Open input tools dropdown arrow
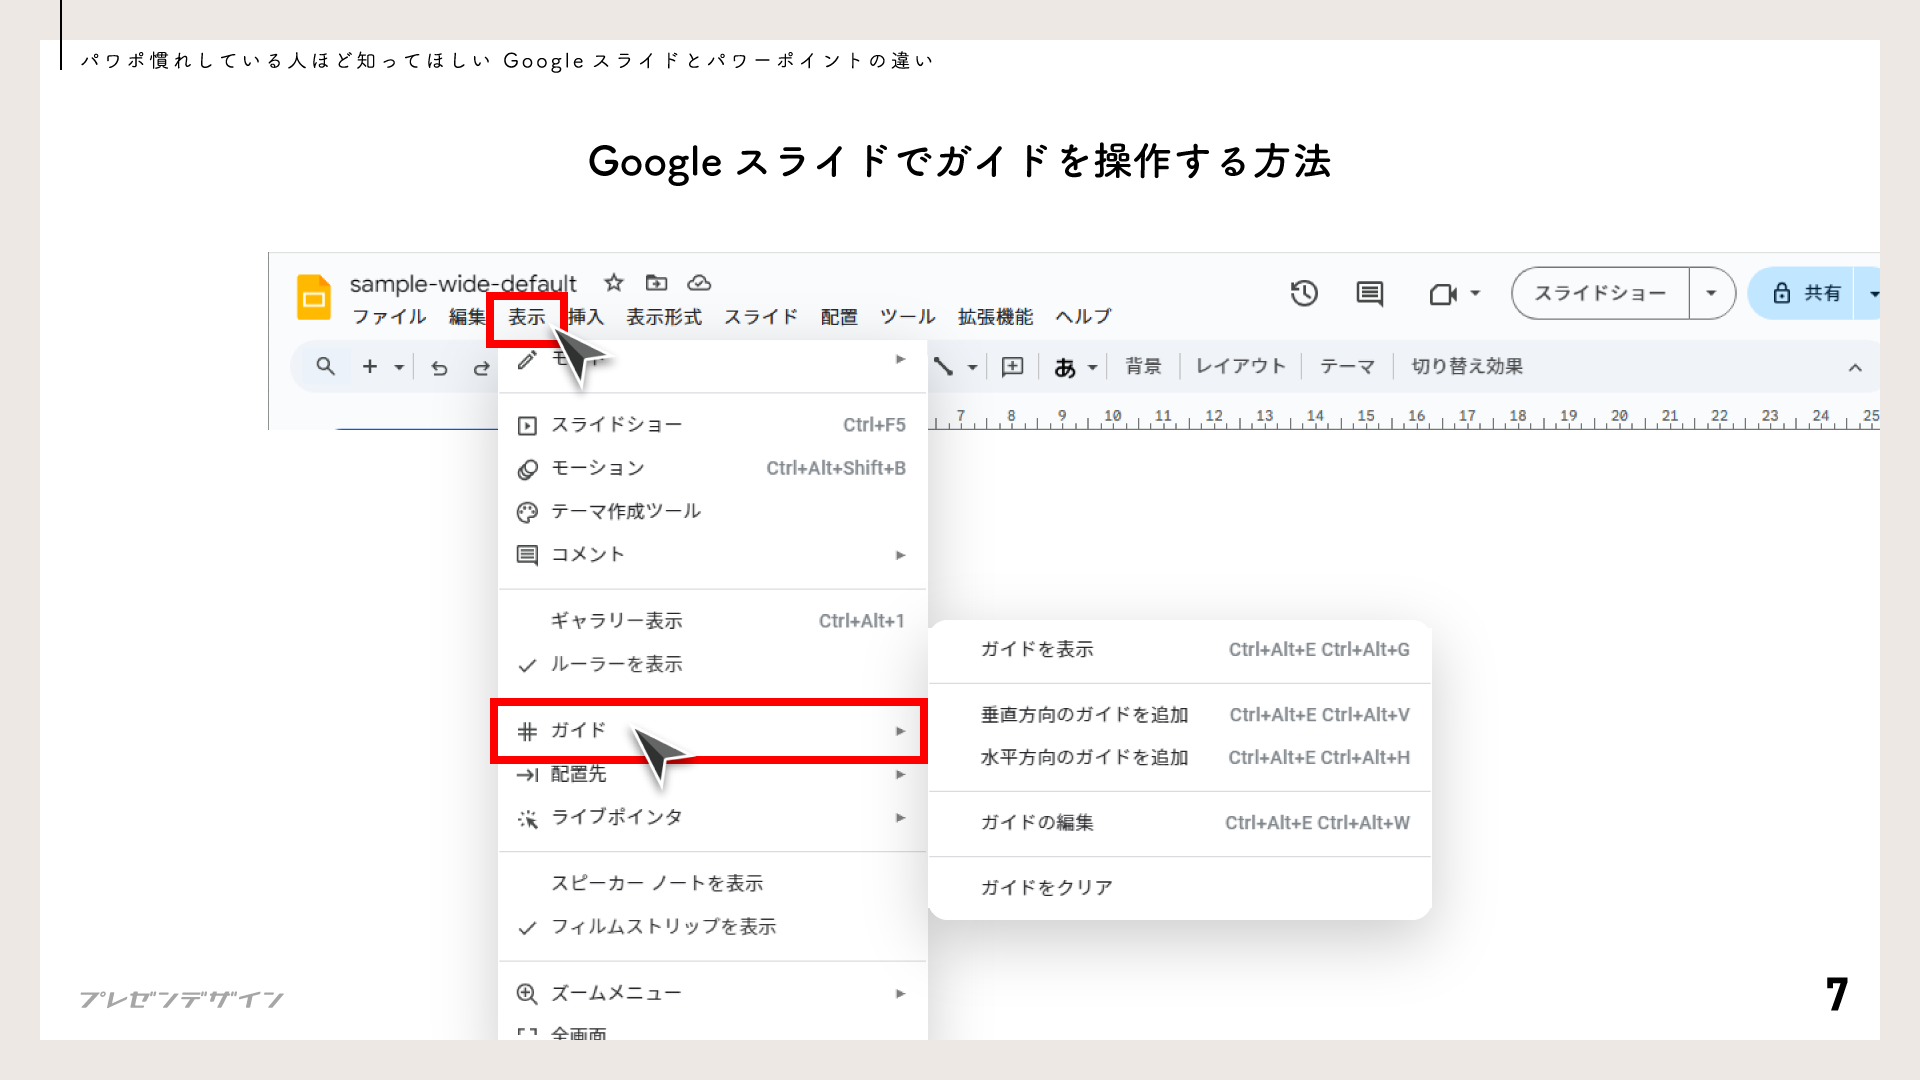 pos(1093,367)
